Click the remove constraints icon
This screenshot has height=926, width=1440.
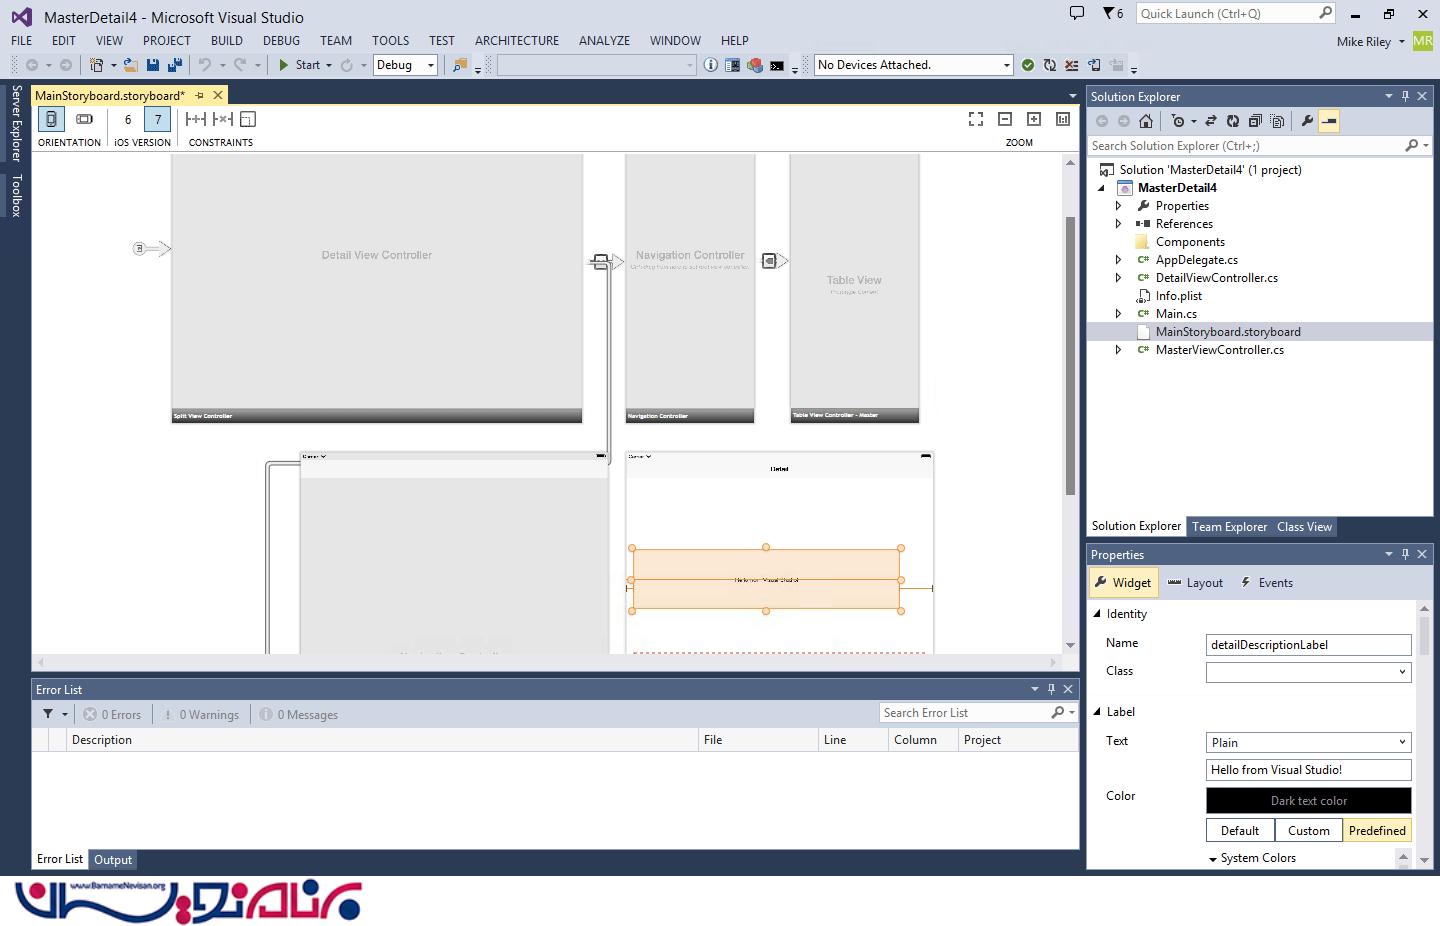coord(223,119)
